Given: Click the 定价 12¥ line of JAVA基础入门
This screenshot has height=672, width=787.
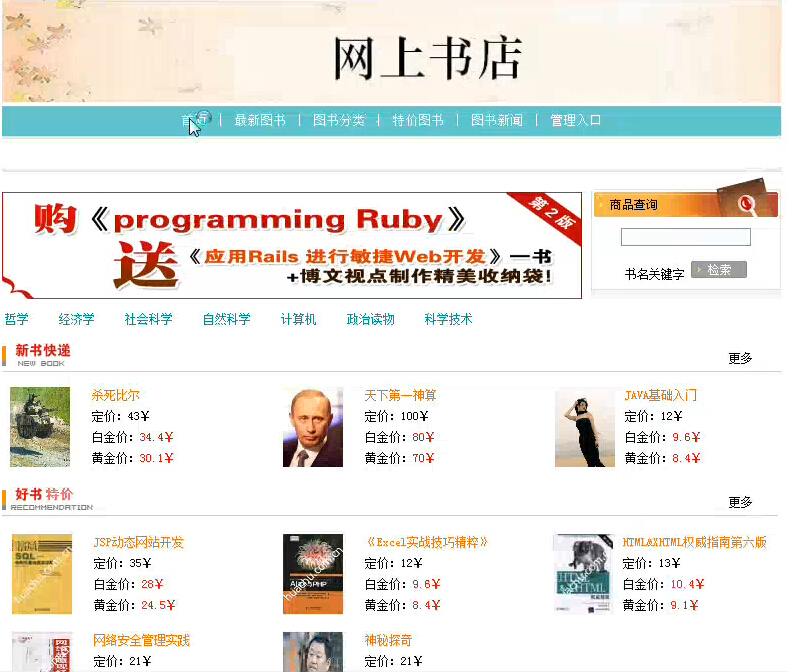Looking at the screenshot, I should pyautogui.click(x=653, y=416).
